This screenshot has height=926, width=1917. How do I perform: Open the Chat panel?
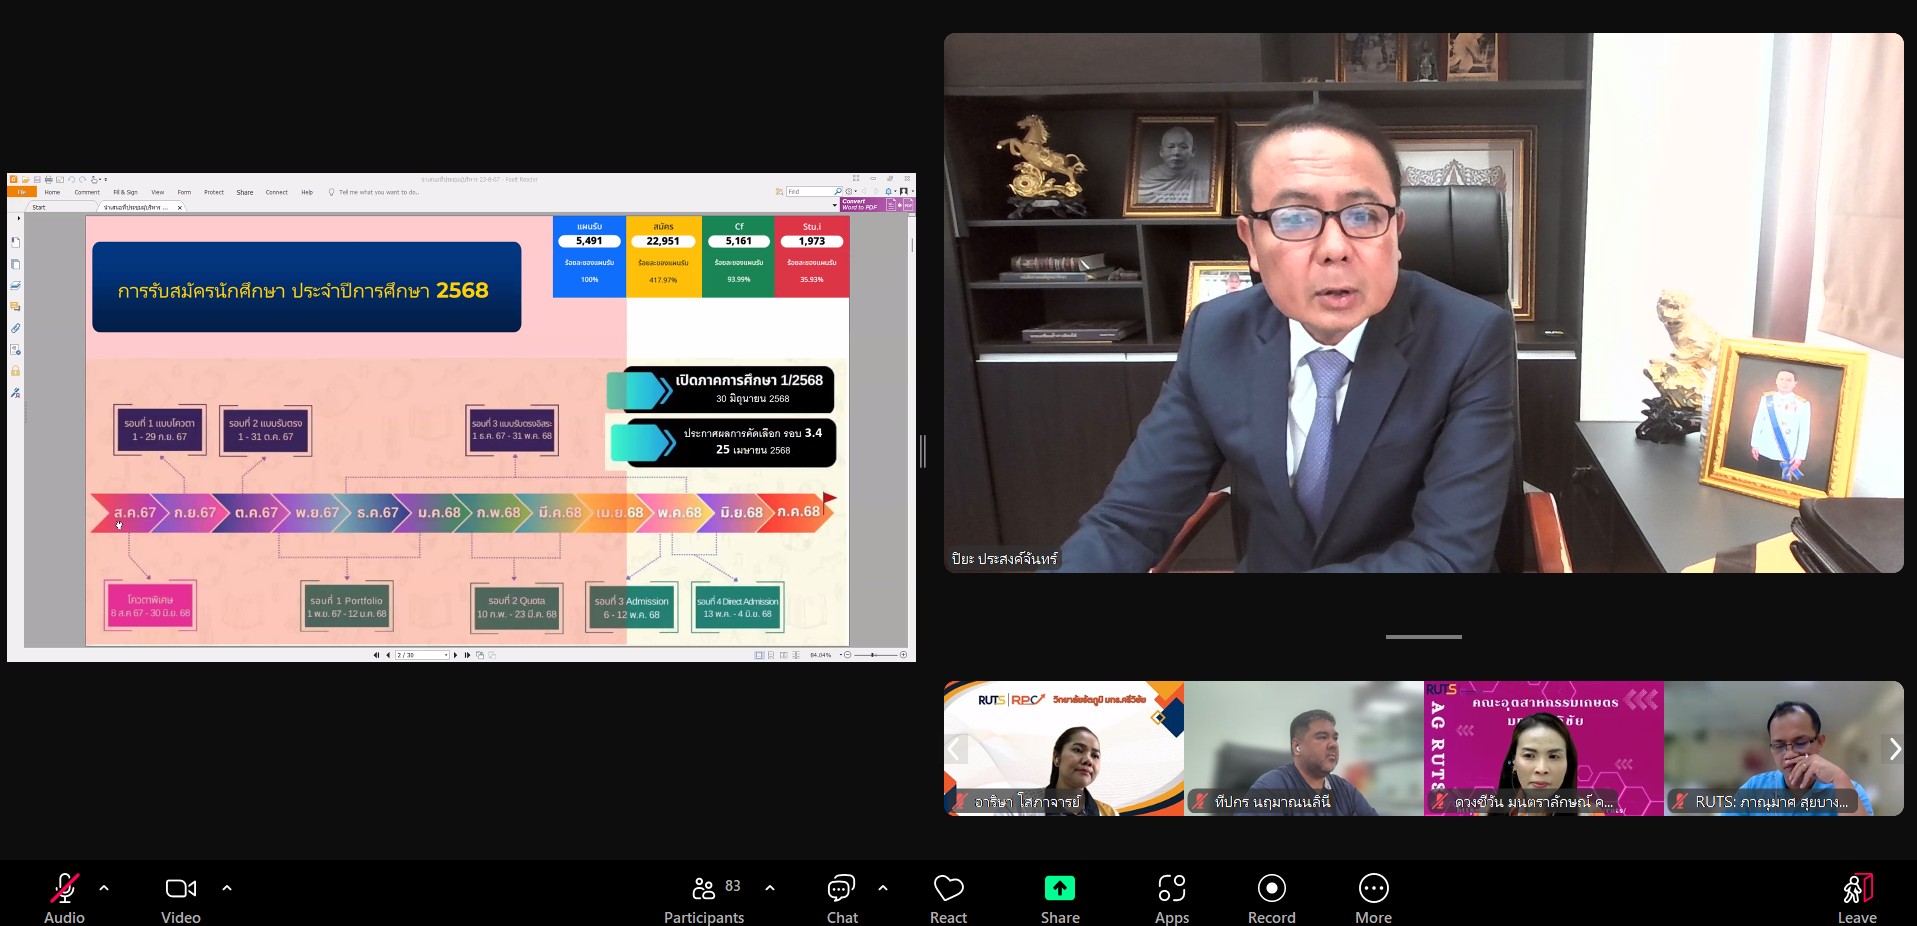tap(842, 898)
